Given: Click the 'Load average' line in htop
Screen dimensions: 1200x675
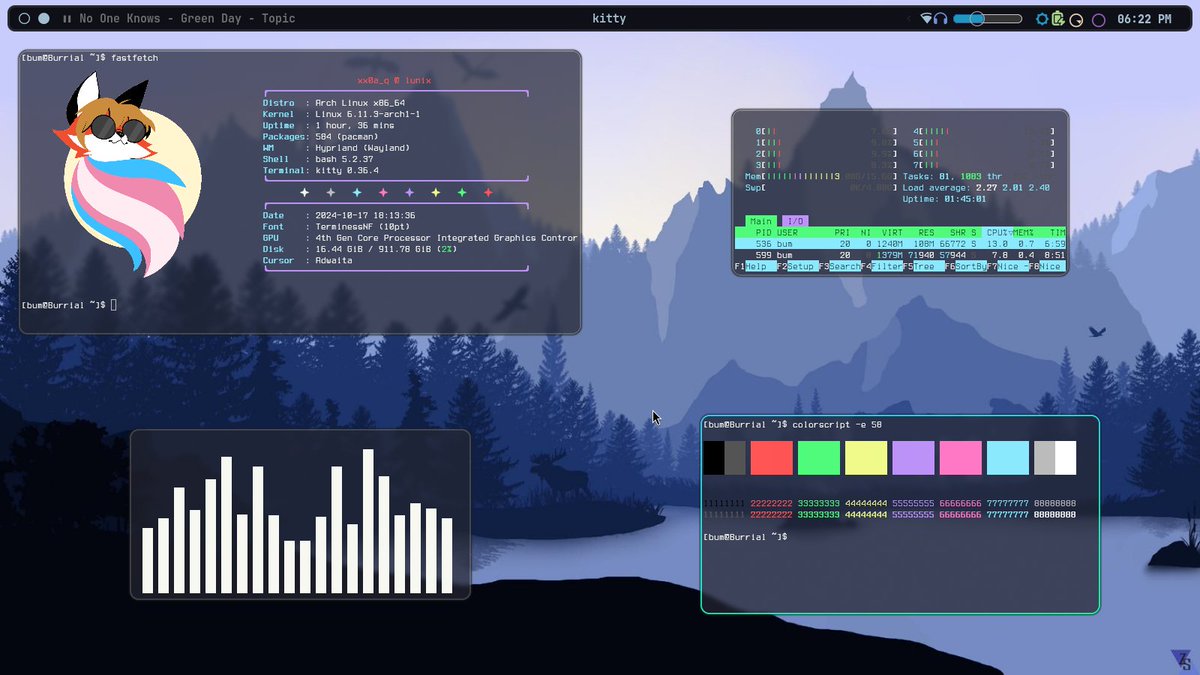Looking at the screenshot, I should coord(976,187).
